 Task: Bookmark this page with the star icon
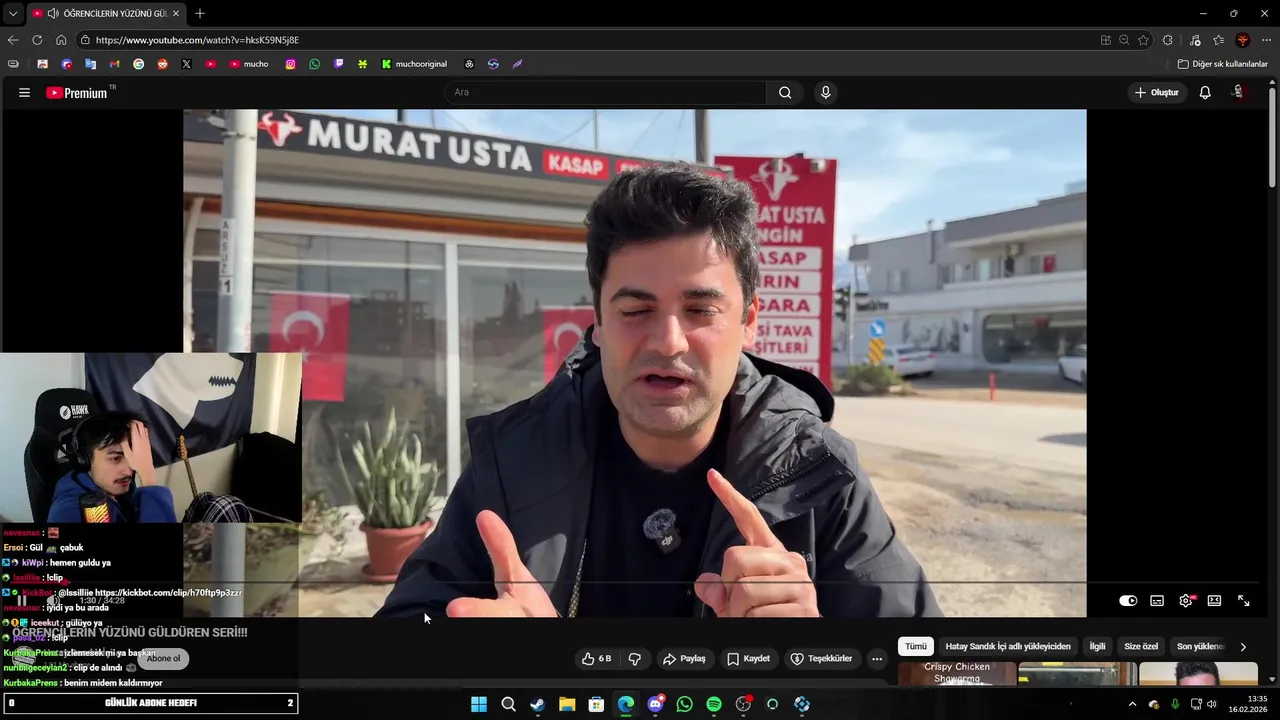coord(1143,40)
